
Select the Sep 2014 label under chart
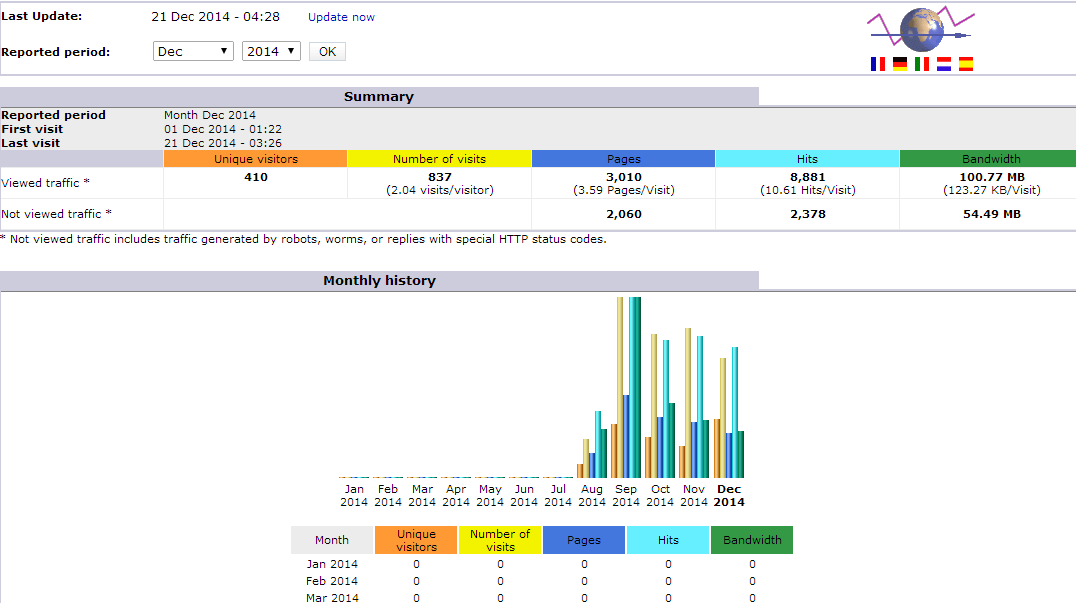pos(626,496)
